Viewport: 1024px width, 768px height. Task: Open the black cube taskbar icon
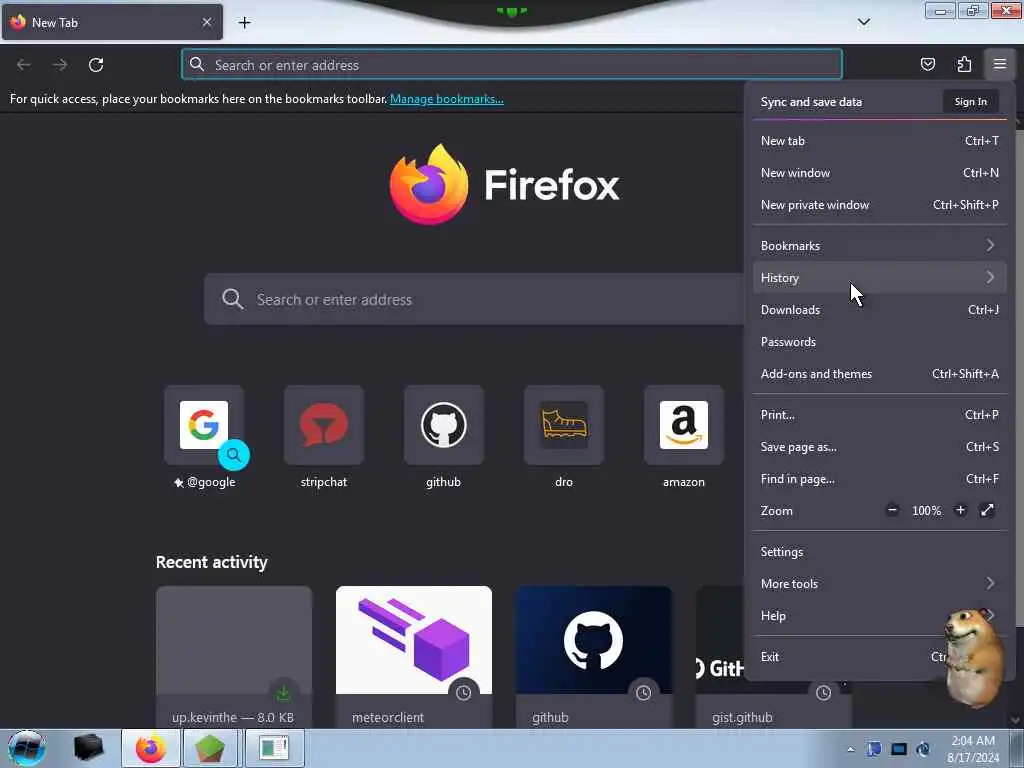pyautogui.click(x=89, y=748)
